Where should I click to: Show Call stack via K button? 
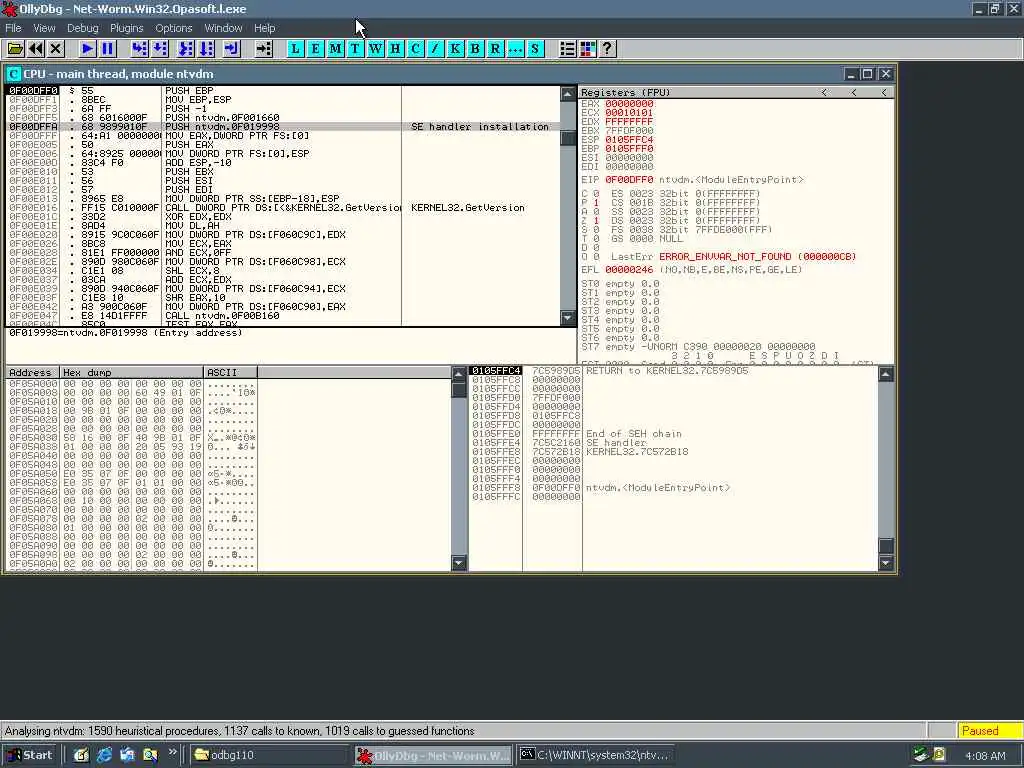tap(455, 48)
